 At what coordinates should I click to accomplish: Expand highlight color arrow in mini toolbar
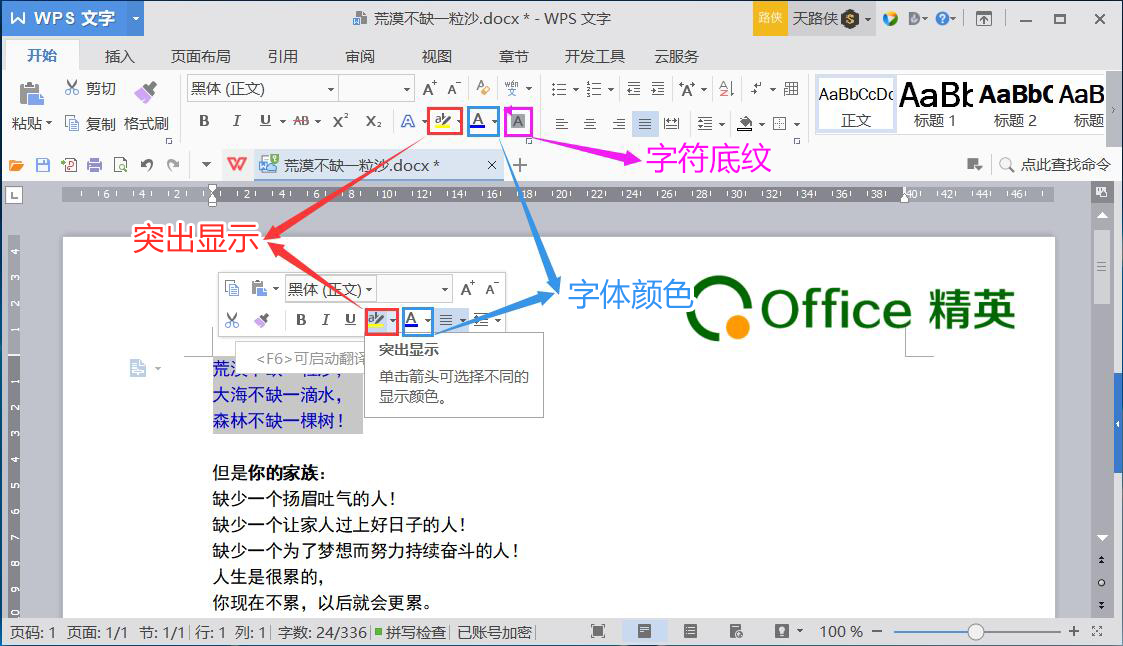tap(392, 320)
